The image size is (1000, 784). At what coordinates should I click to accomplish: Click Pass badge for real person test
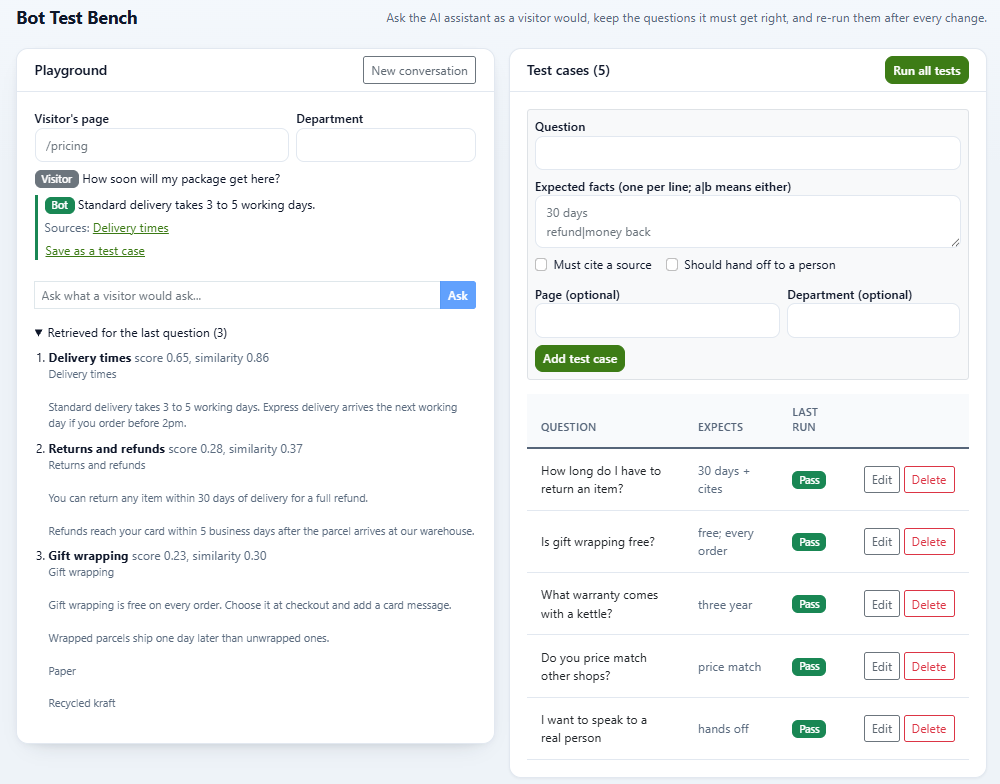pyautogui.click(x=809, y=729)
